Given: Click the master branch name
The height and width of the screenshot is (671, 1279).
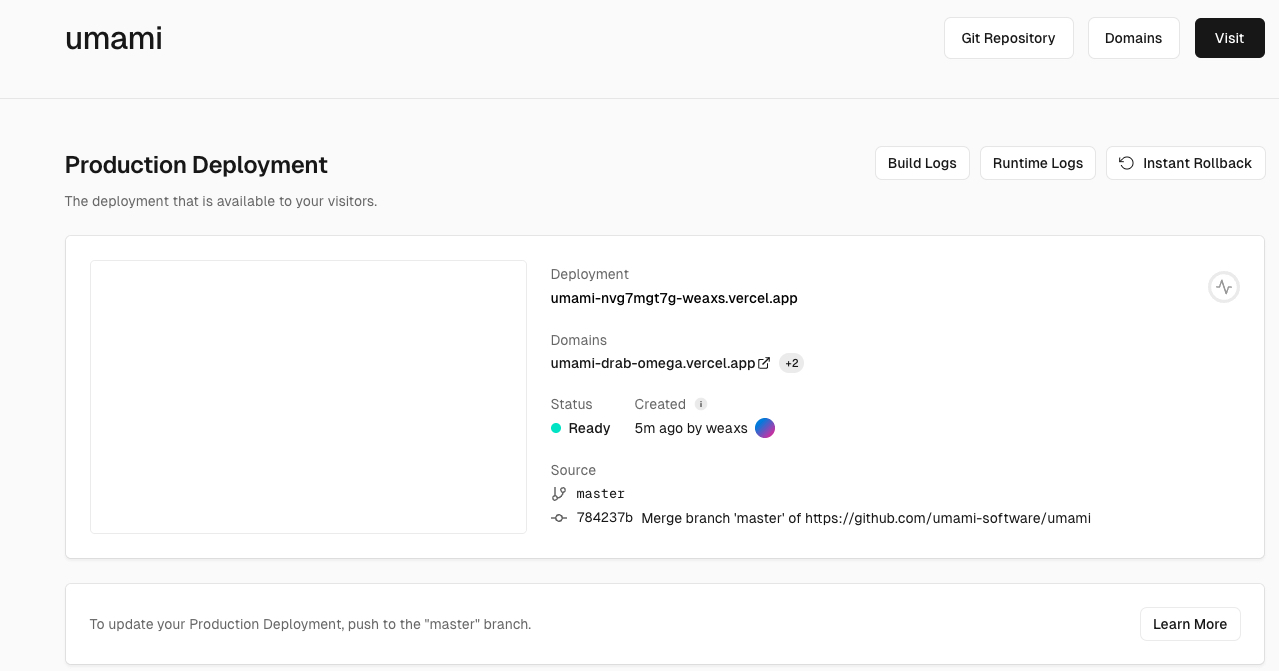Looking at the screenshot, I should (x=600, y=494).
